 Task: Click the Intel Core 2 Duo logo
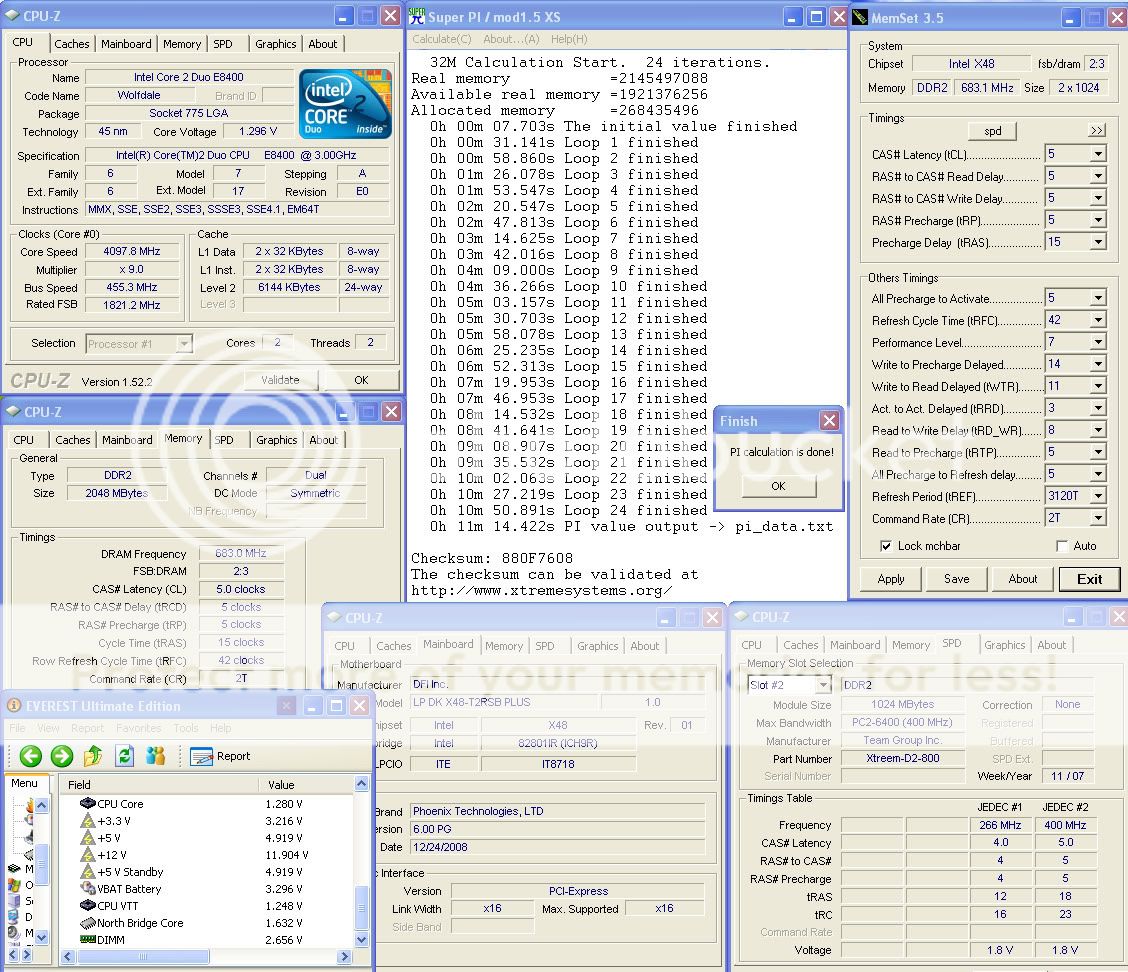(x=345, y=104)
